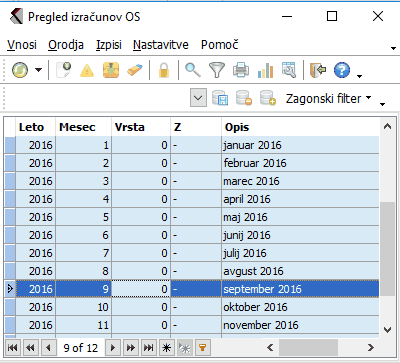Viewport: 400px width, 363px height.
Task: Click the navigator orange filter button
Action: click(x=202, y=348)
